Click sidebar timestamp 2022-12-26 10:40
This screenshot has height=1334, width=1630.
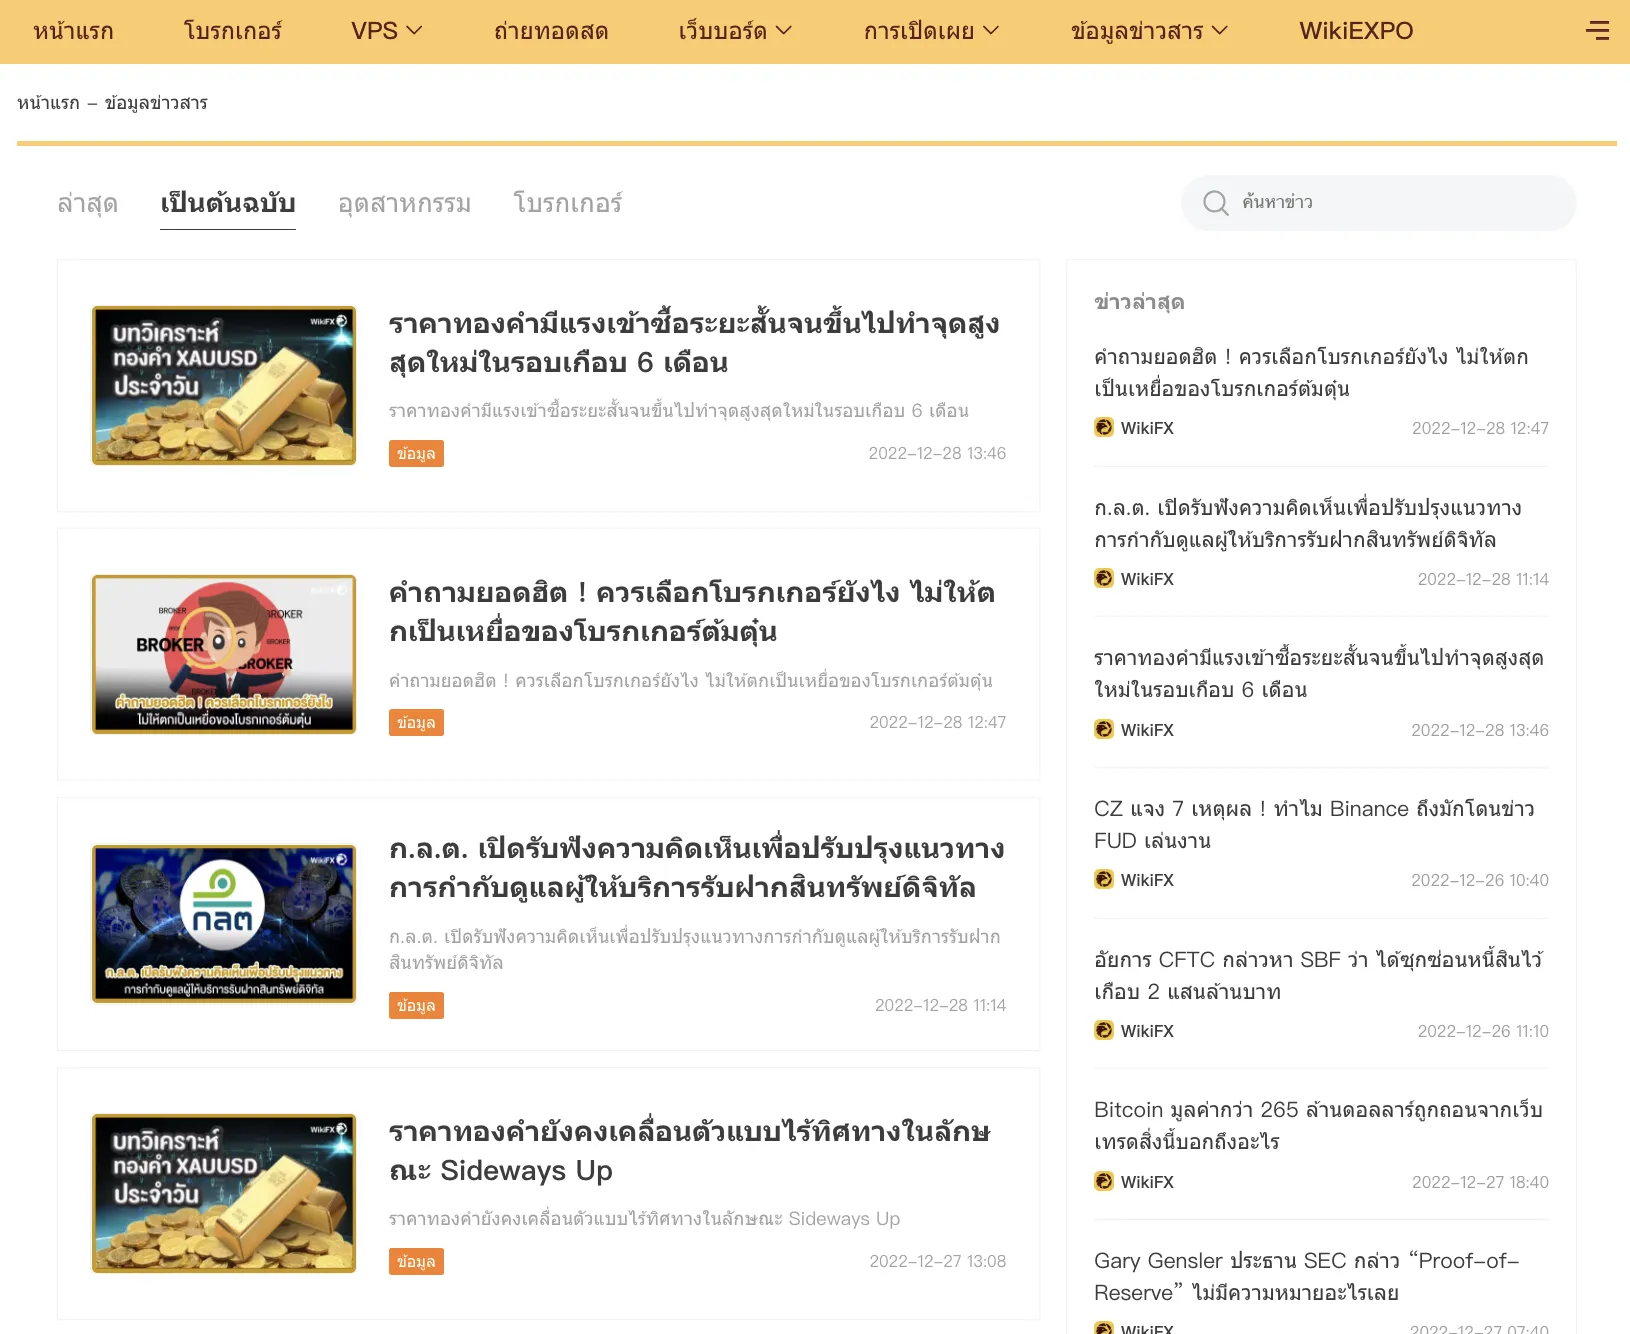1480,880
